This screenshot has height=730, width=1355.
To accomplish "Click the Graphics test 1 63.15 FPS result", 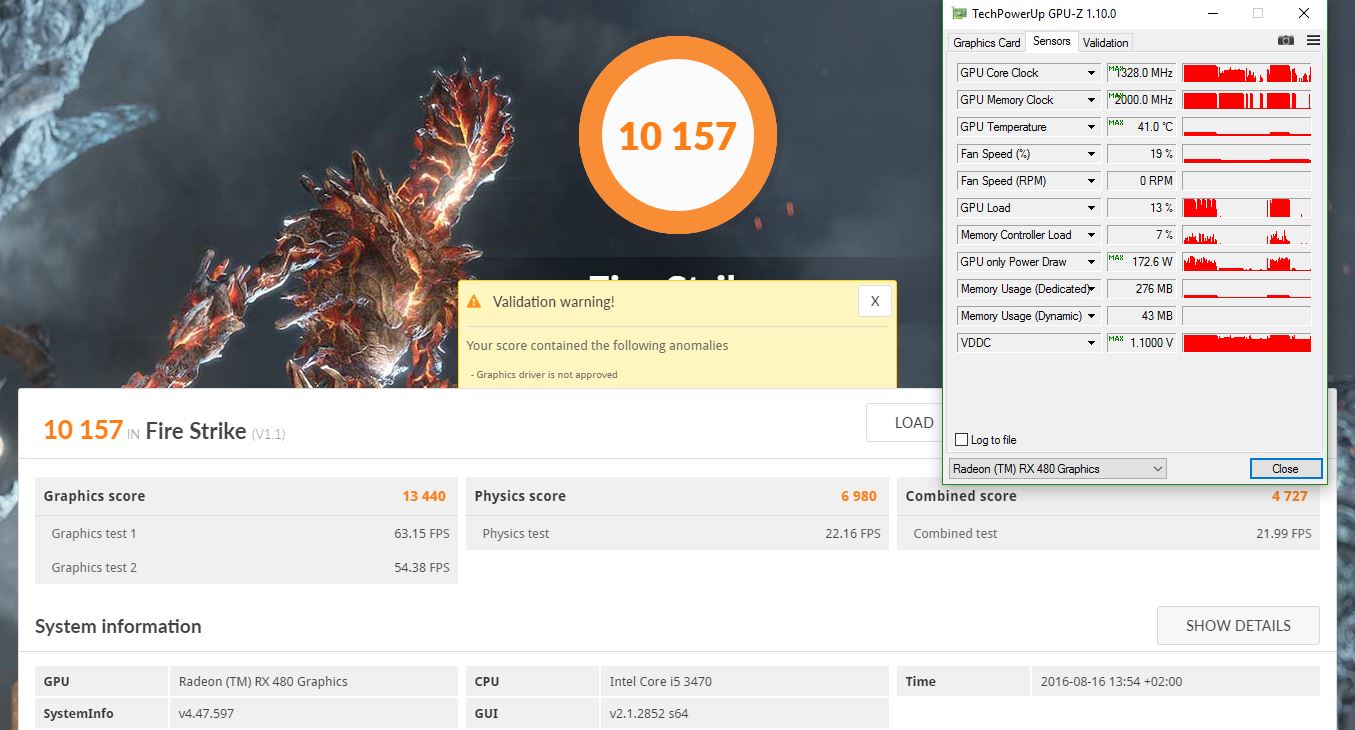I will pyautogui.click(x=422, y=534).
